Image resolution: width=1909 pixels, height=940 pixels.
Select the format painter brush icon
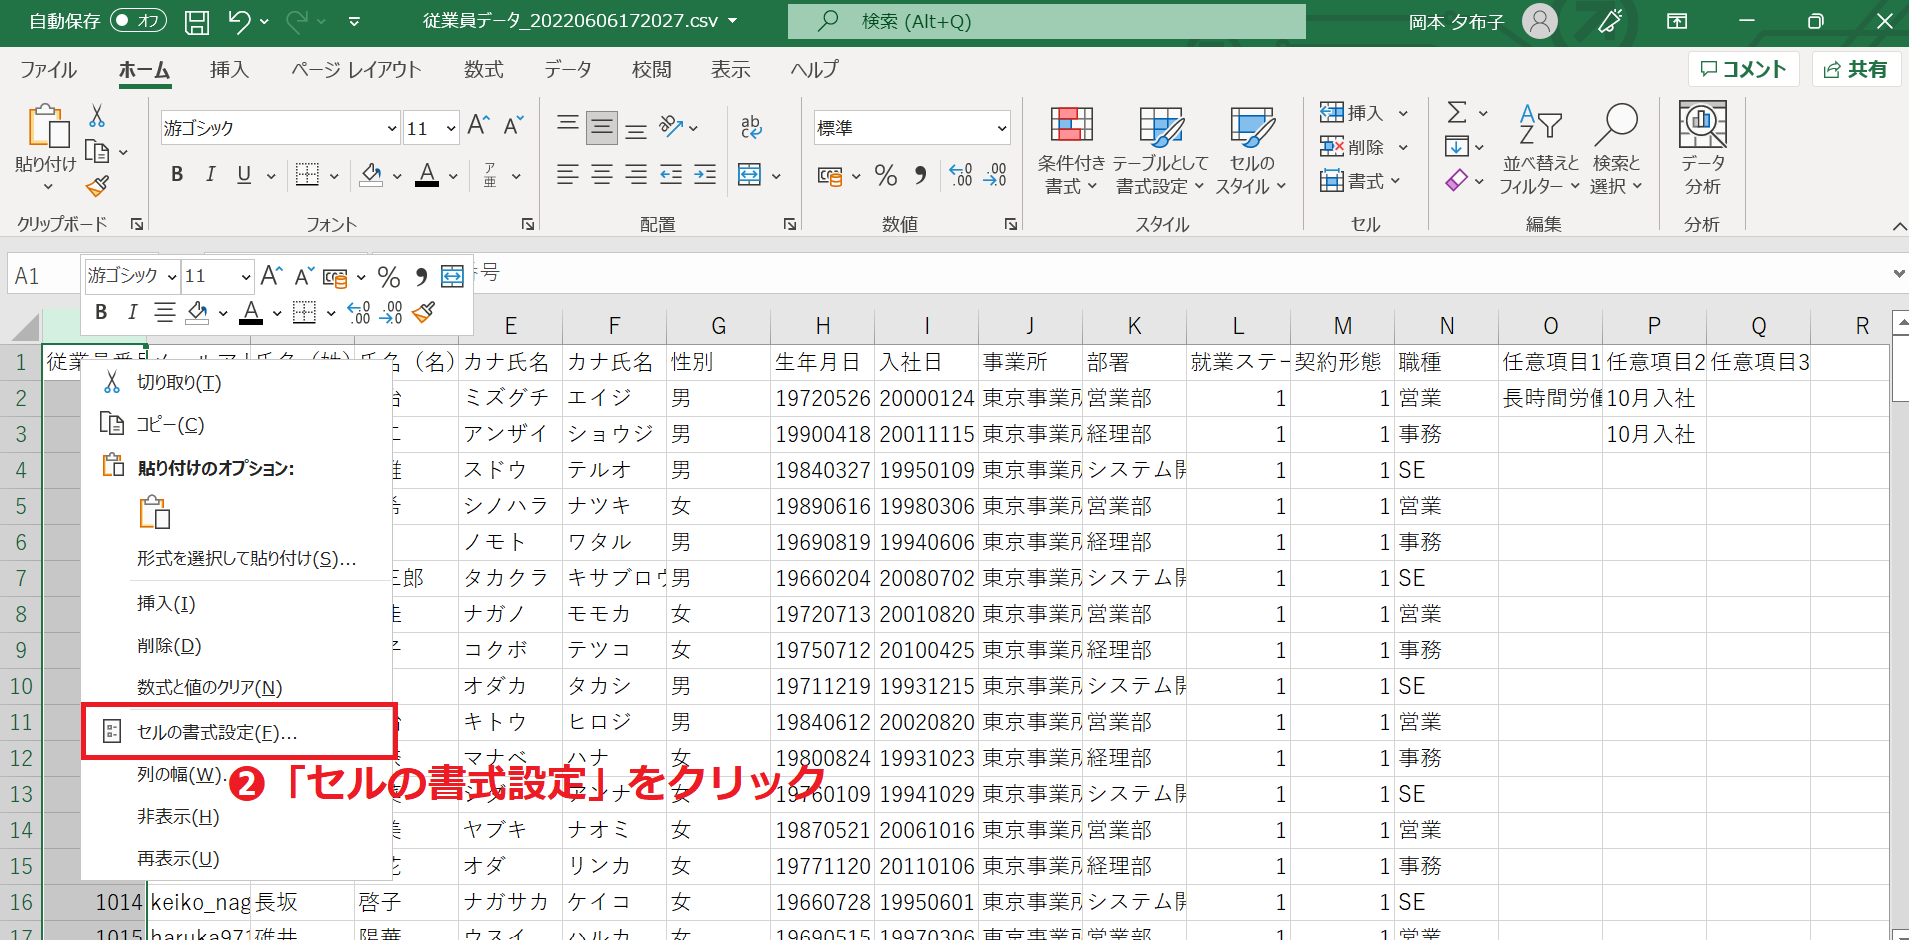[97, 186]
